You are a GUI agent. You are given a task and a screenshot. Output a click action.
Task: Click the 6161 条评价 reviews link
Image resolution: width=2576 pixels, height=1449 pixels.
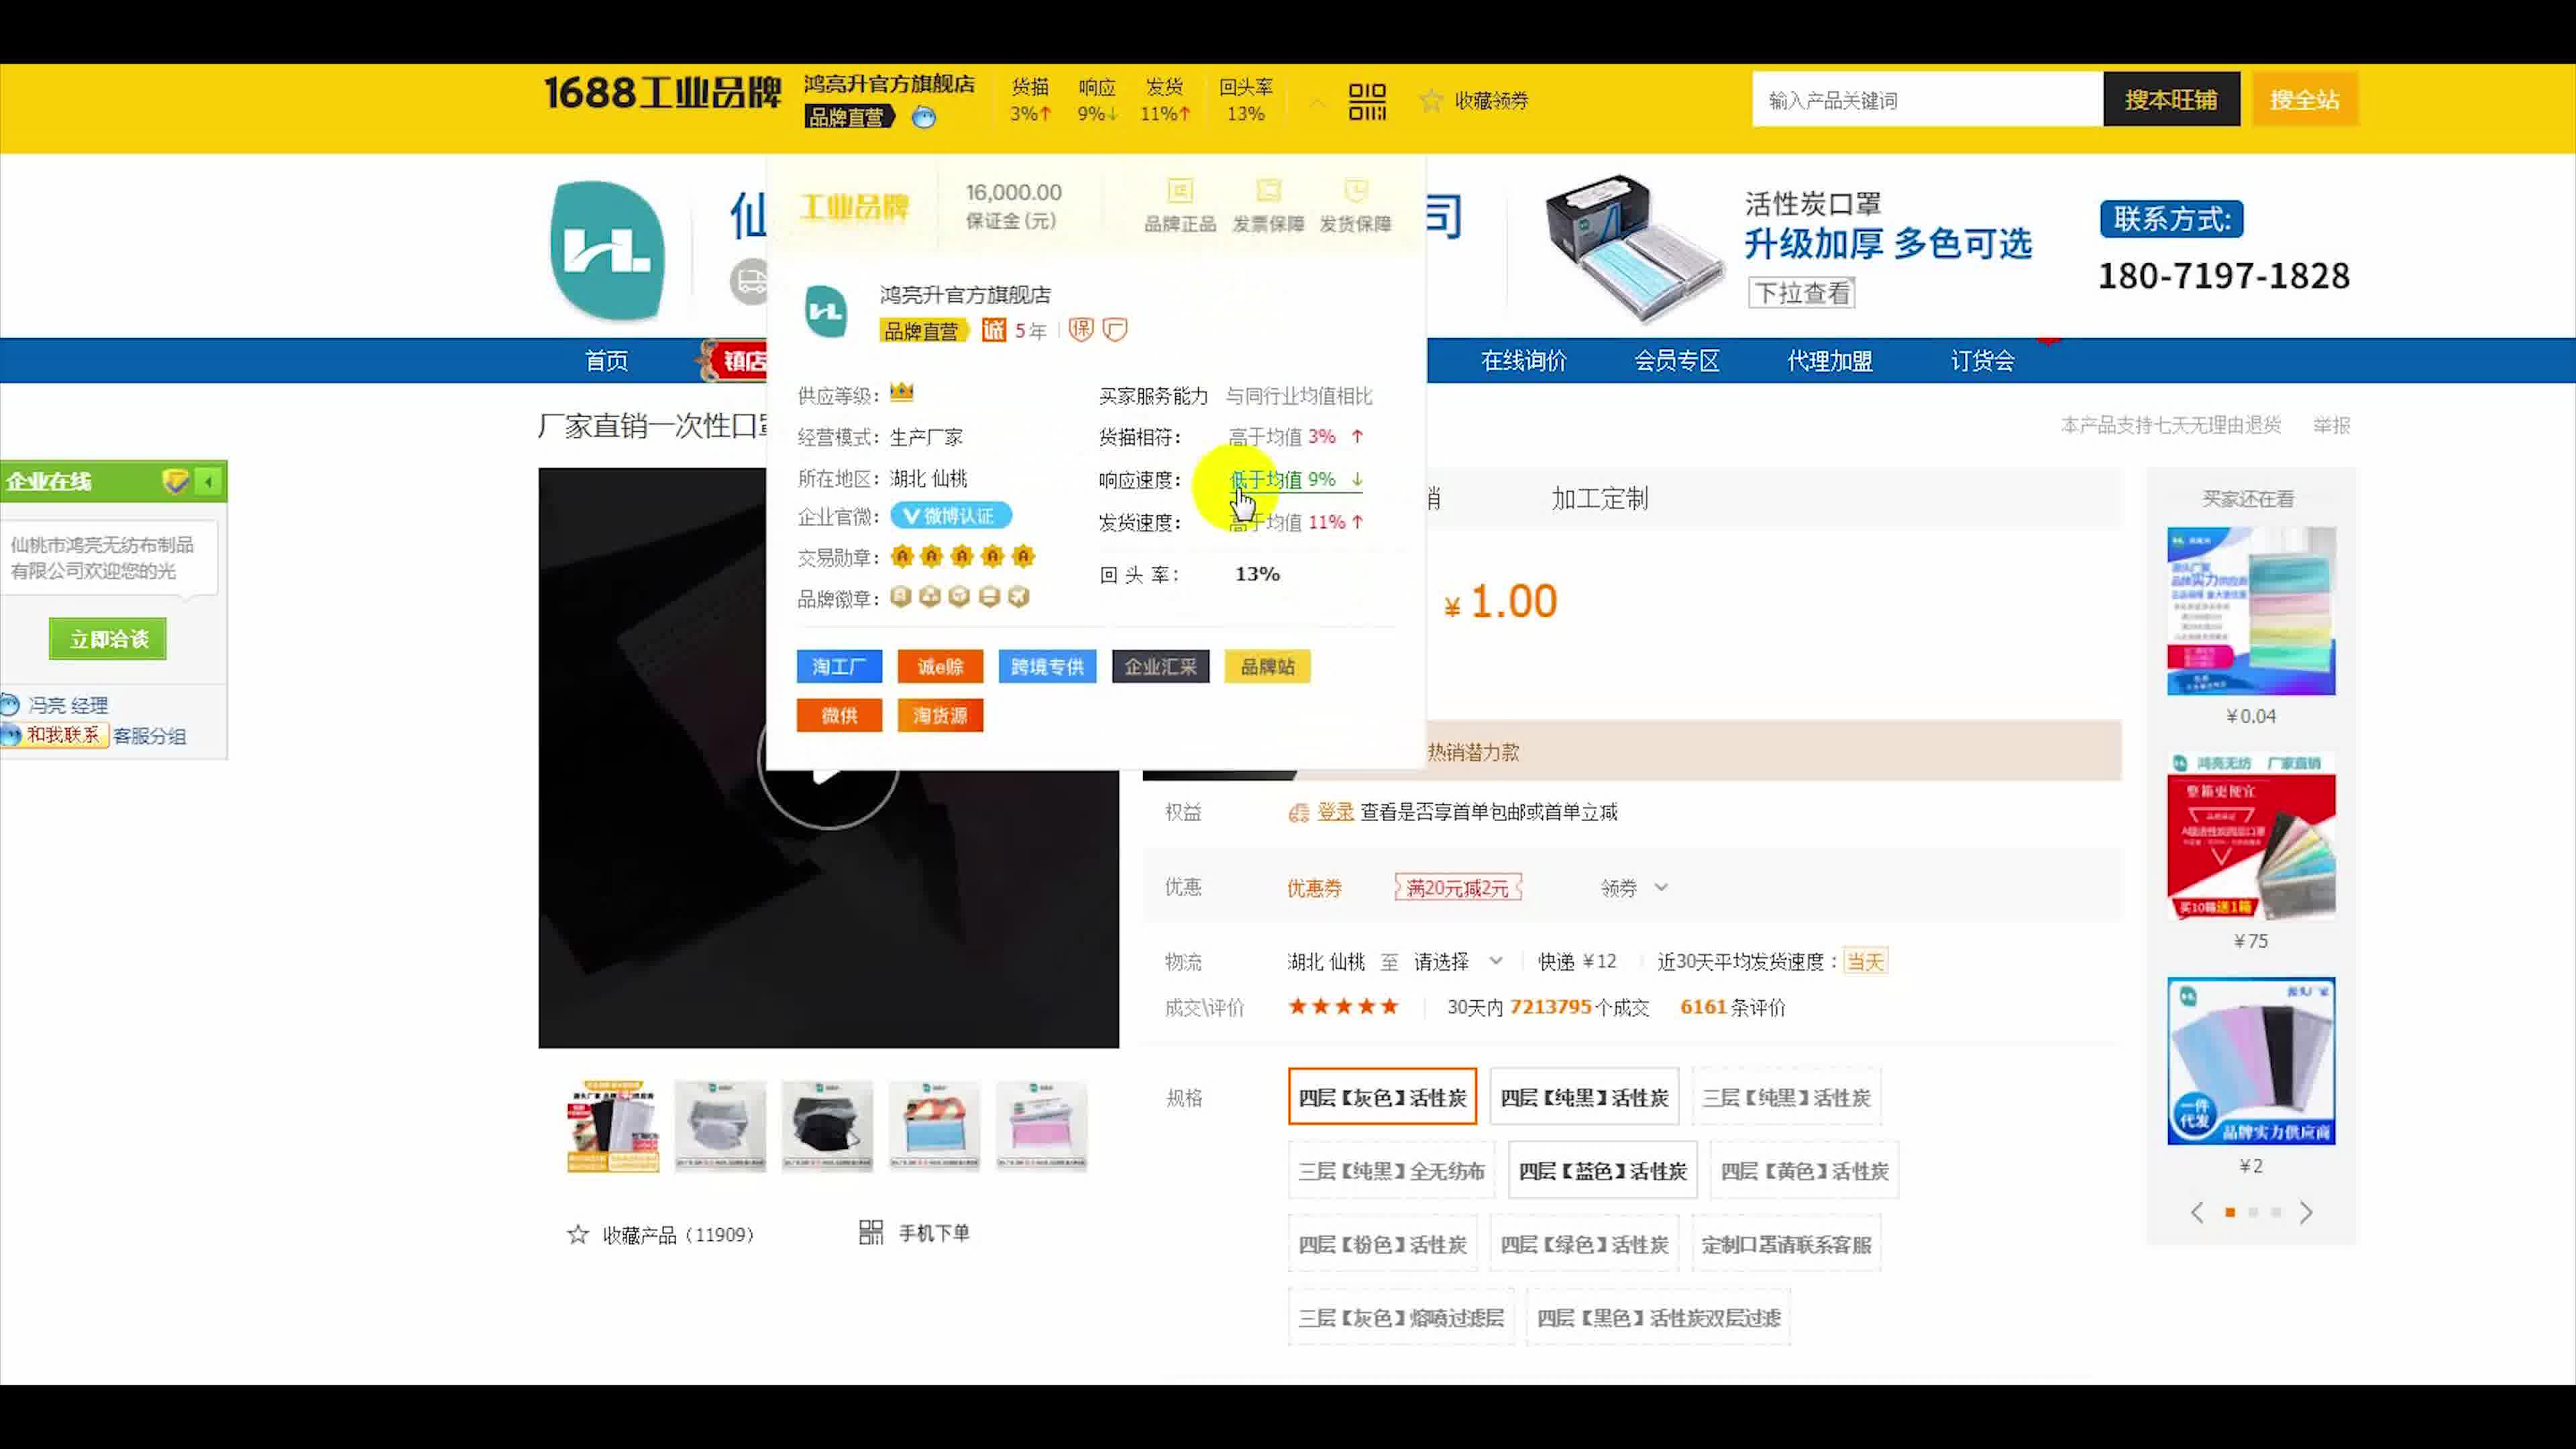click(1732, 1007)
